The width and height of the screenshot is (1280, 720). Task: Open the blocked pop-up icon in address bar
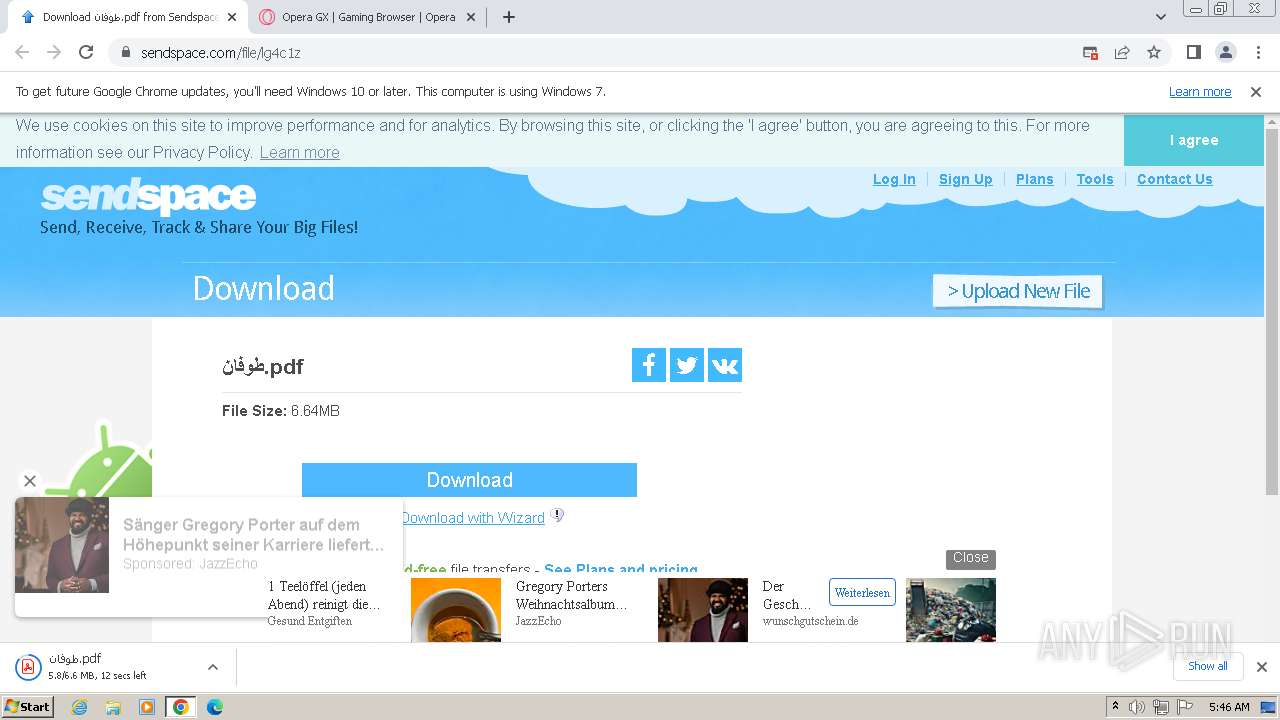[x=1090, y=52]
